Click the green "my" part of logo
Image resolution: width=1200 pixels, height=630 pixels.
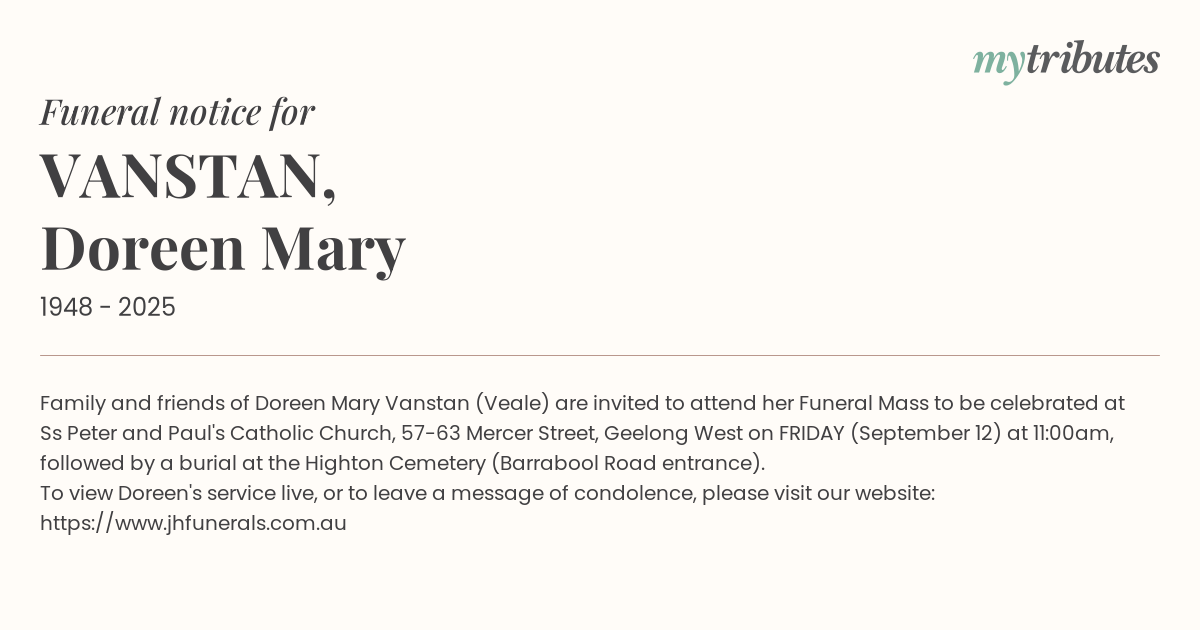pyautogui.click(x=998, y=62)
